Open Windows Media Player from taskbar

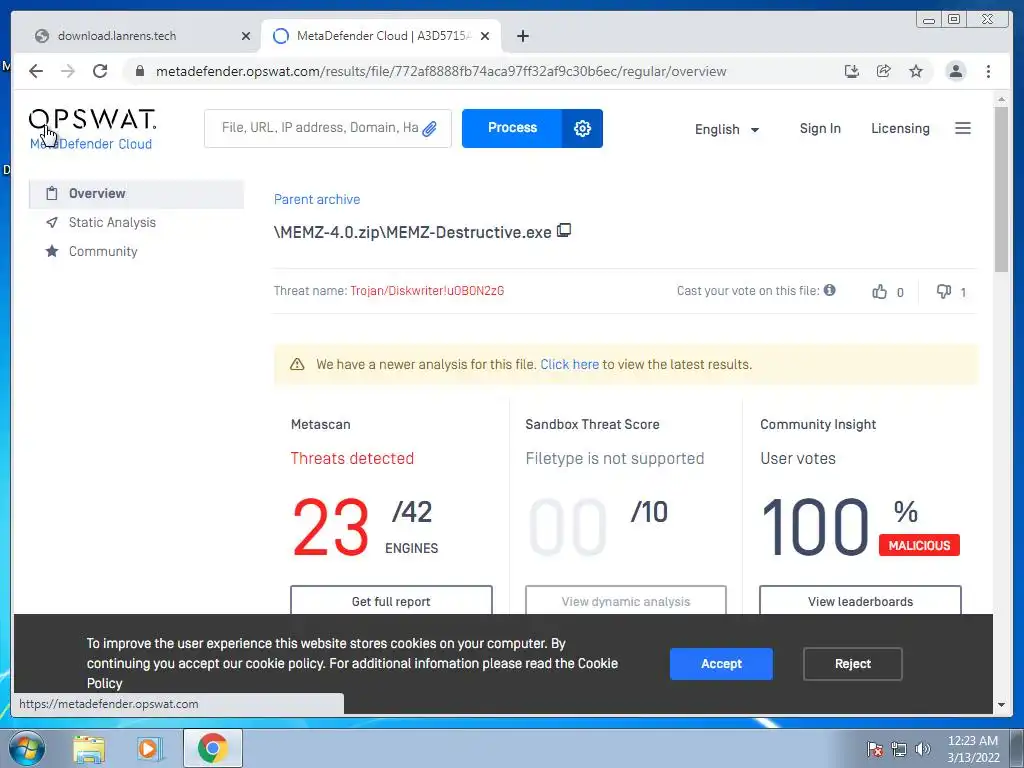149,748
